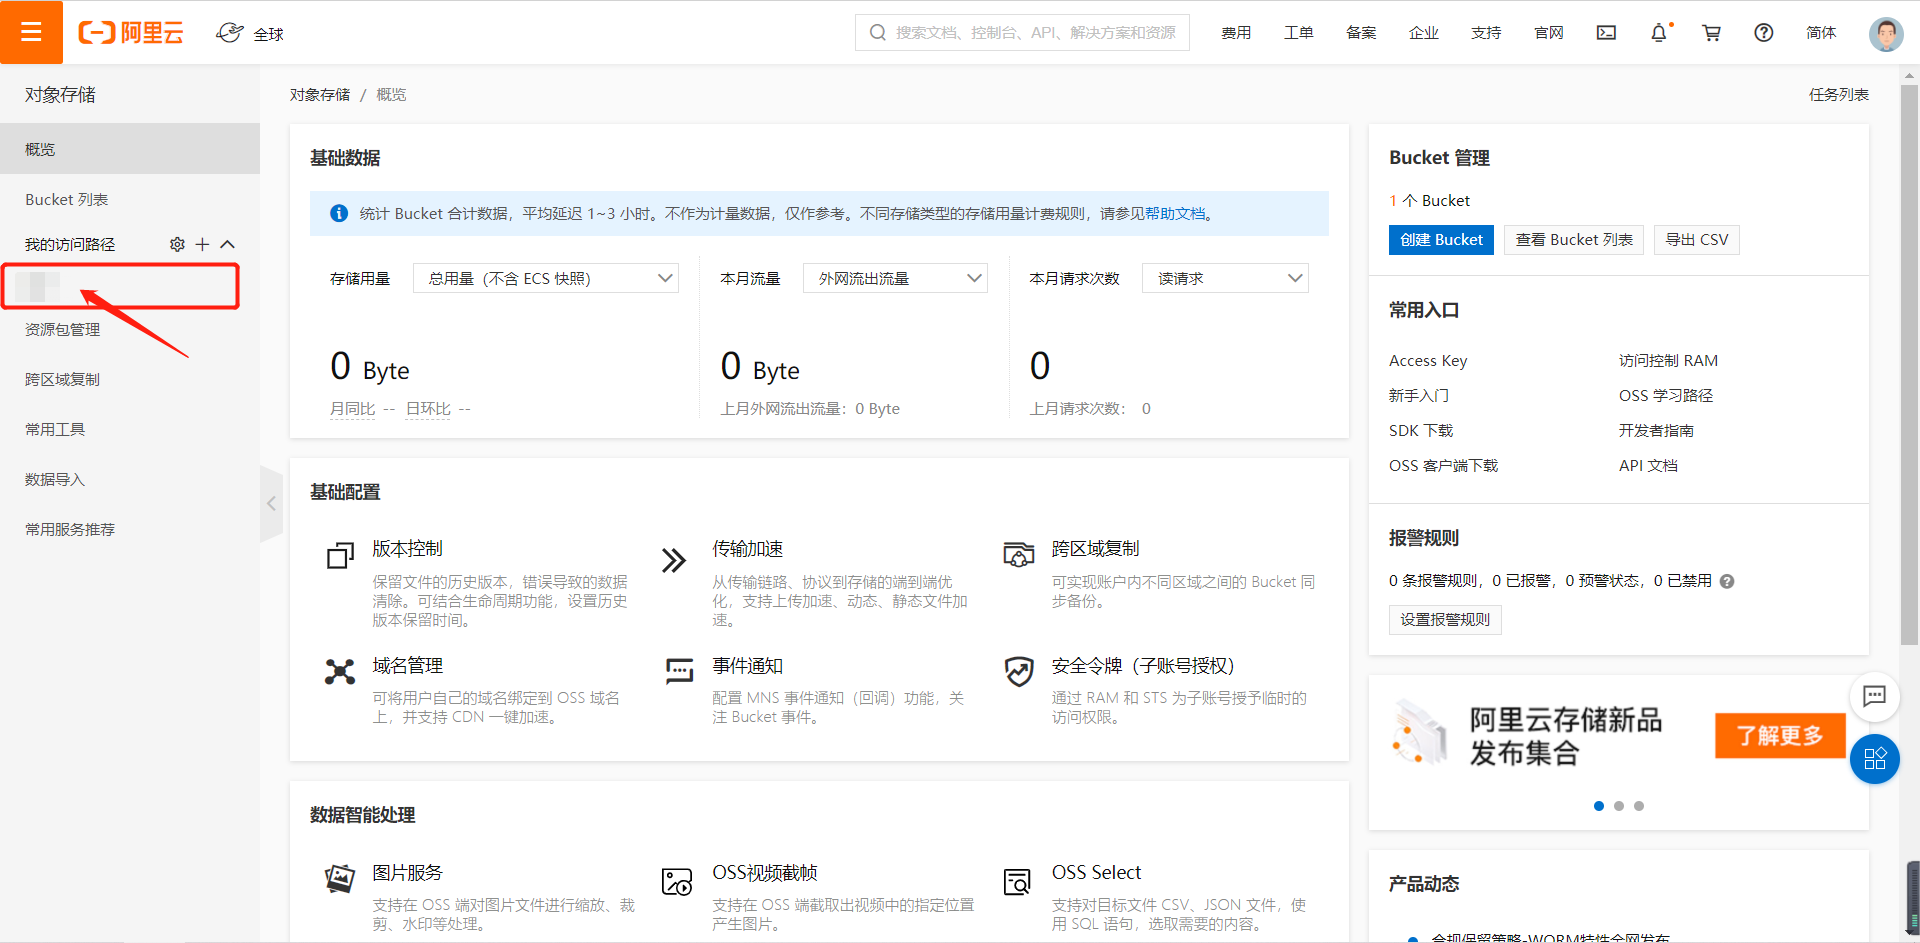Click the OSS Select icon
Image resolution: width=1920 pixels, height=943 pixels.
coord(1017,882)
